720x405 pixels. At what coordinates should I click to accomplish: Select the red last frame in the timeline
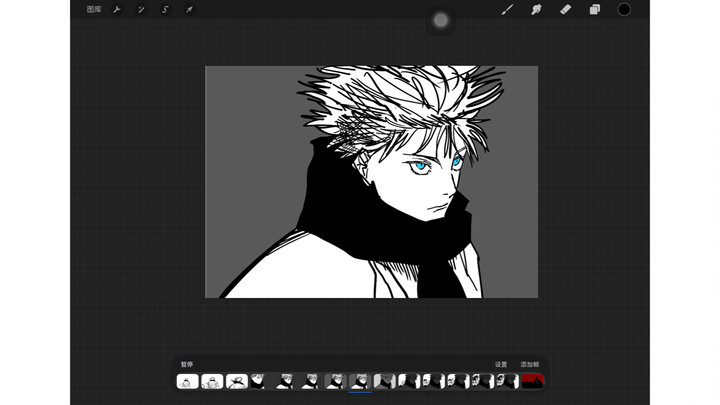point(533,381)
